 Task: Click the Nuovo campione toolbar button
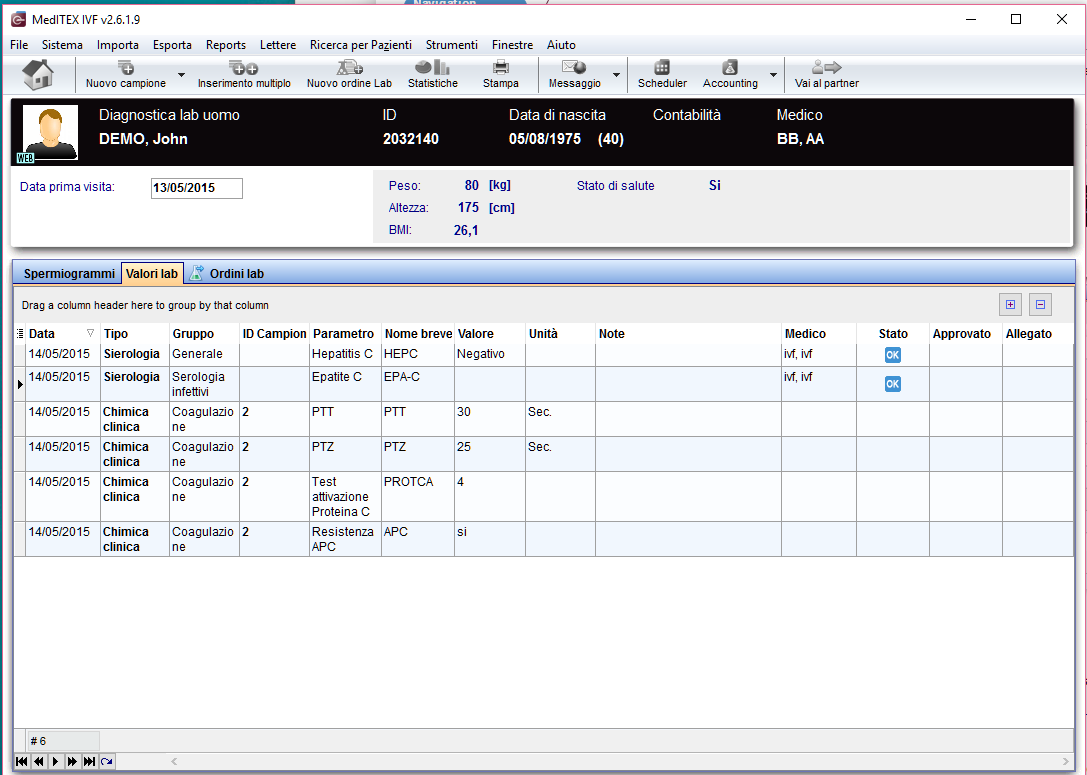pyautogui.click(x=125, y=74)
